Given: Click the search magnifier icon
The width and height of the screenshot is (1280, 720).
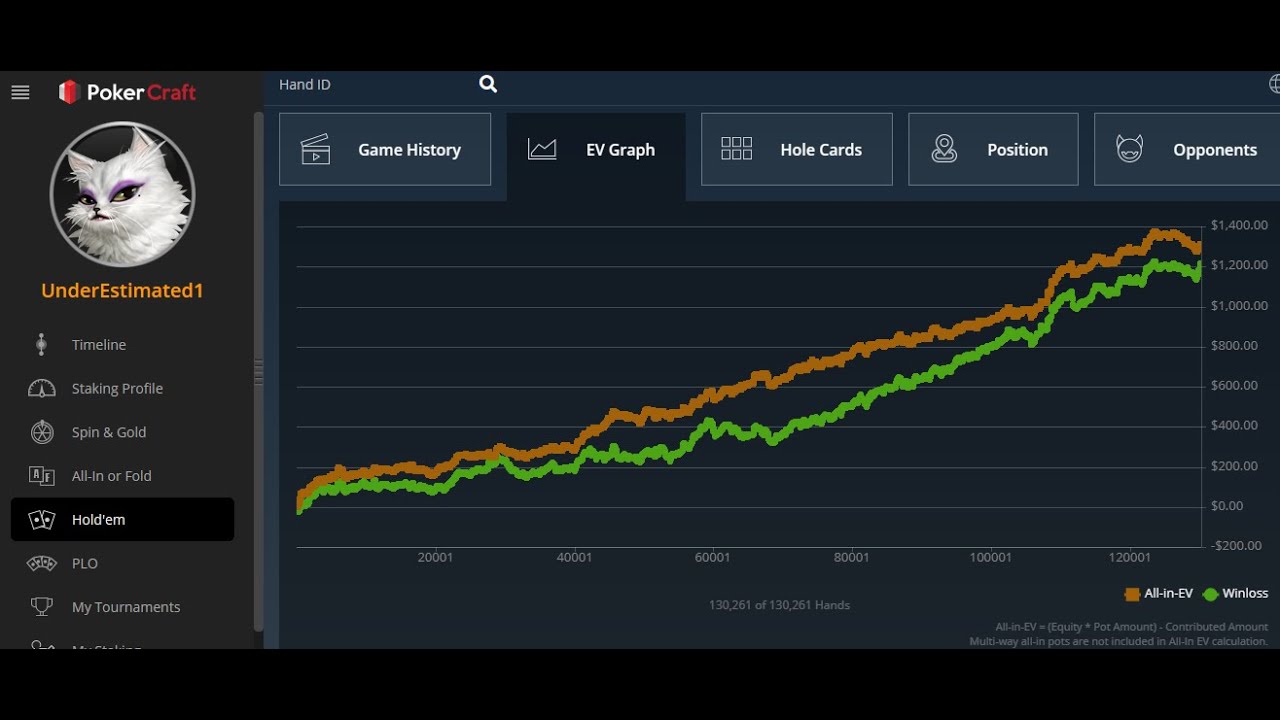Looking at the screenshot, I should pos(488,84).
